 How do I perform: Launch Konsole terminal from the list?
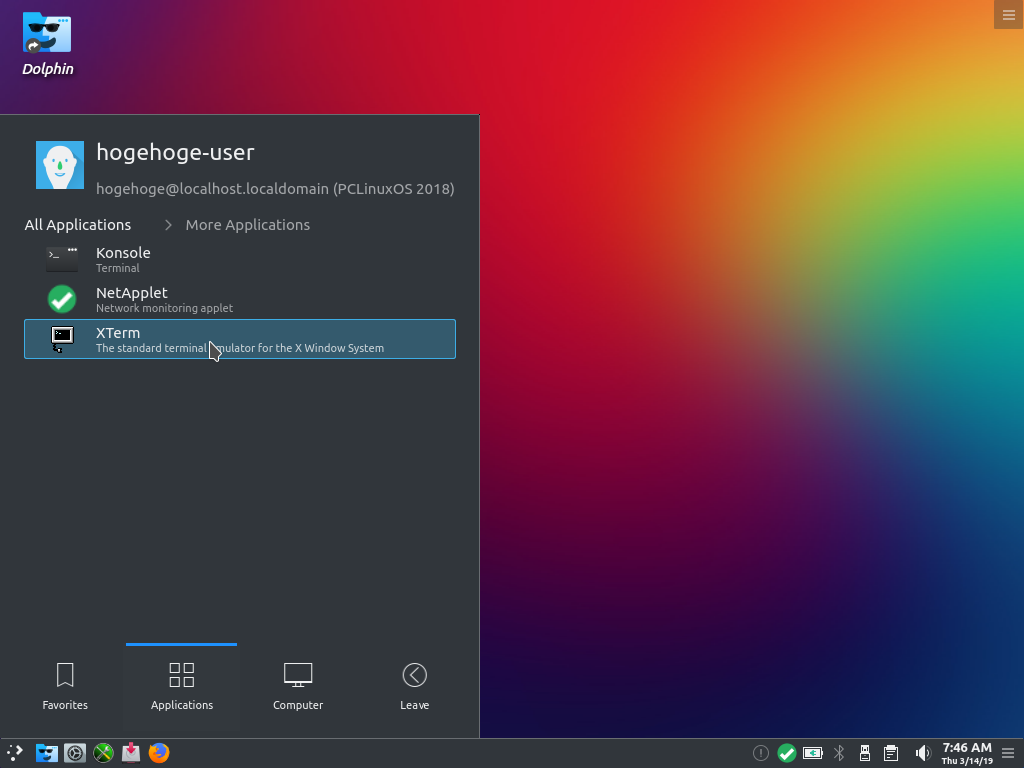pyautogui.click(x=240, y=259)
